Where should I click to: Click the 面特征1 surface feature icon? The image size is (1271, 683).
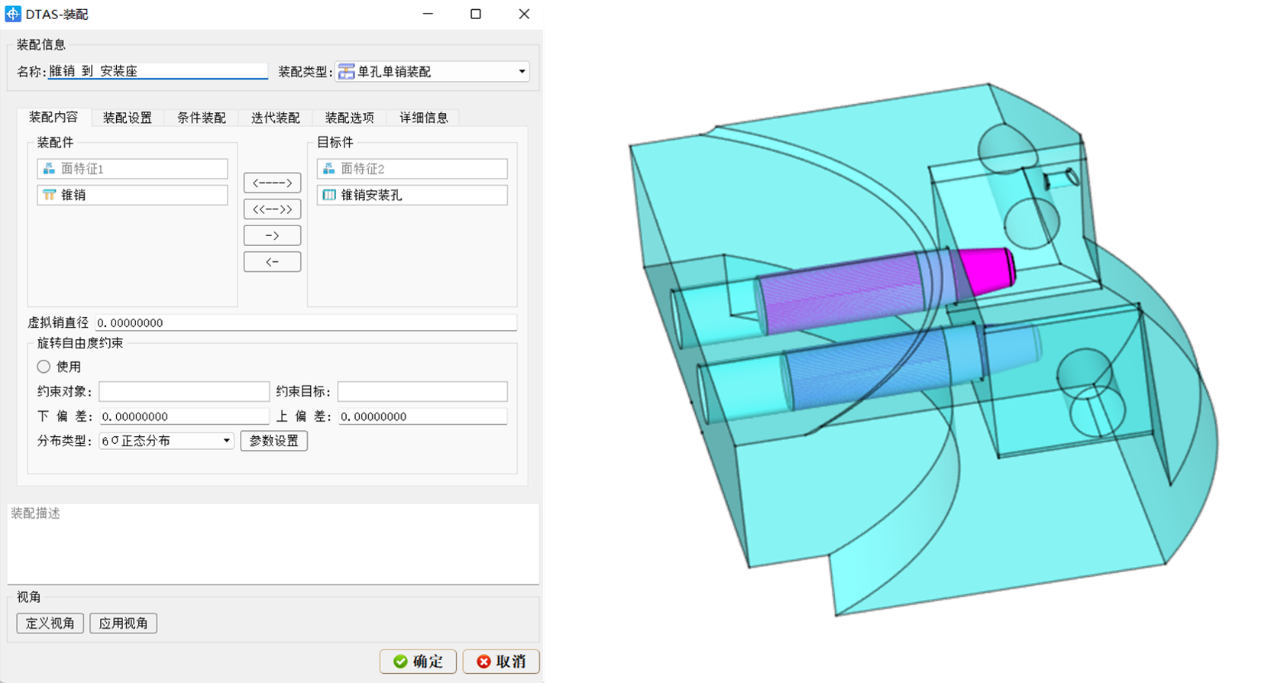[50, 168]
